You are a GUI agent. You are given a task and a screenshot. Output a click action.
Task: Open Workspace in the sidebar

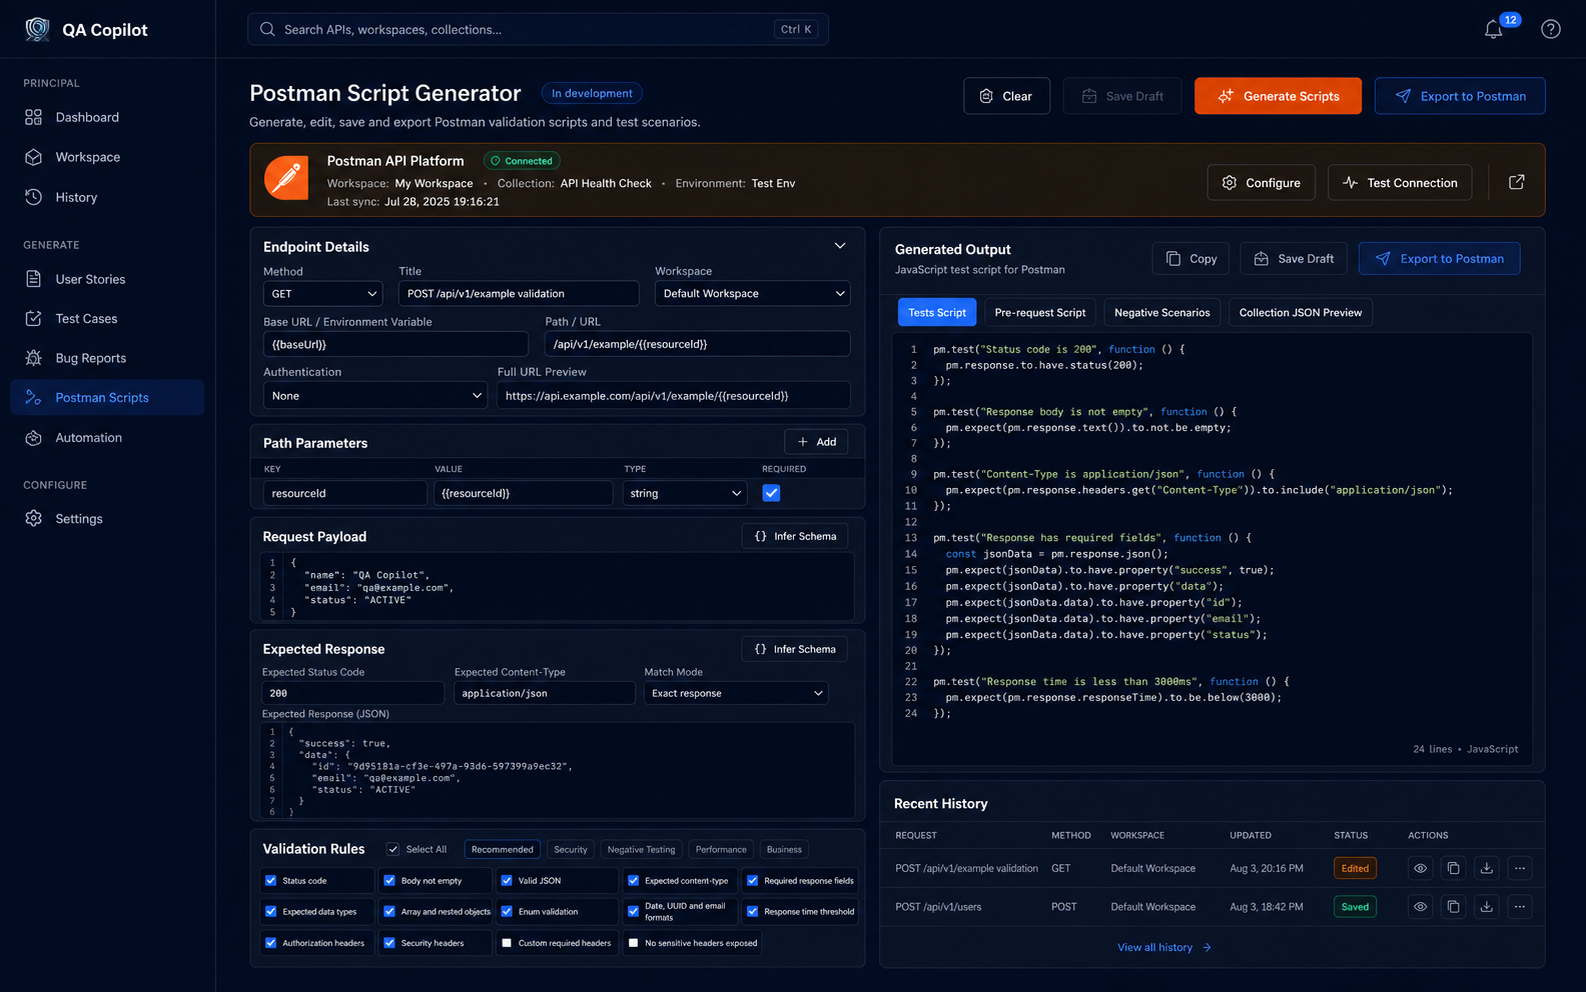107,157
